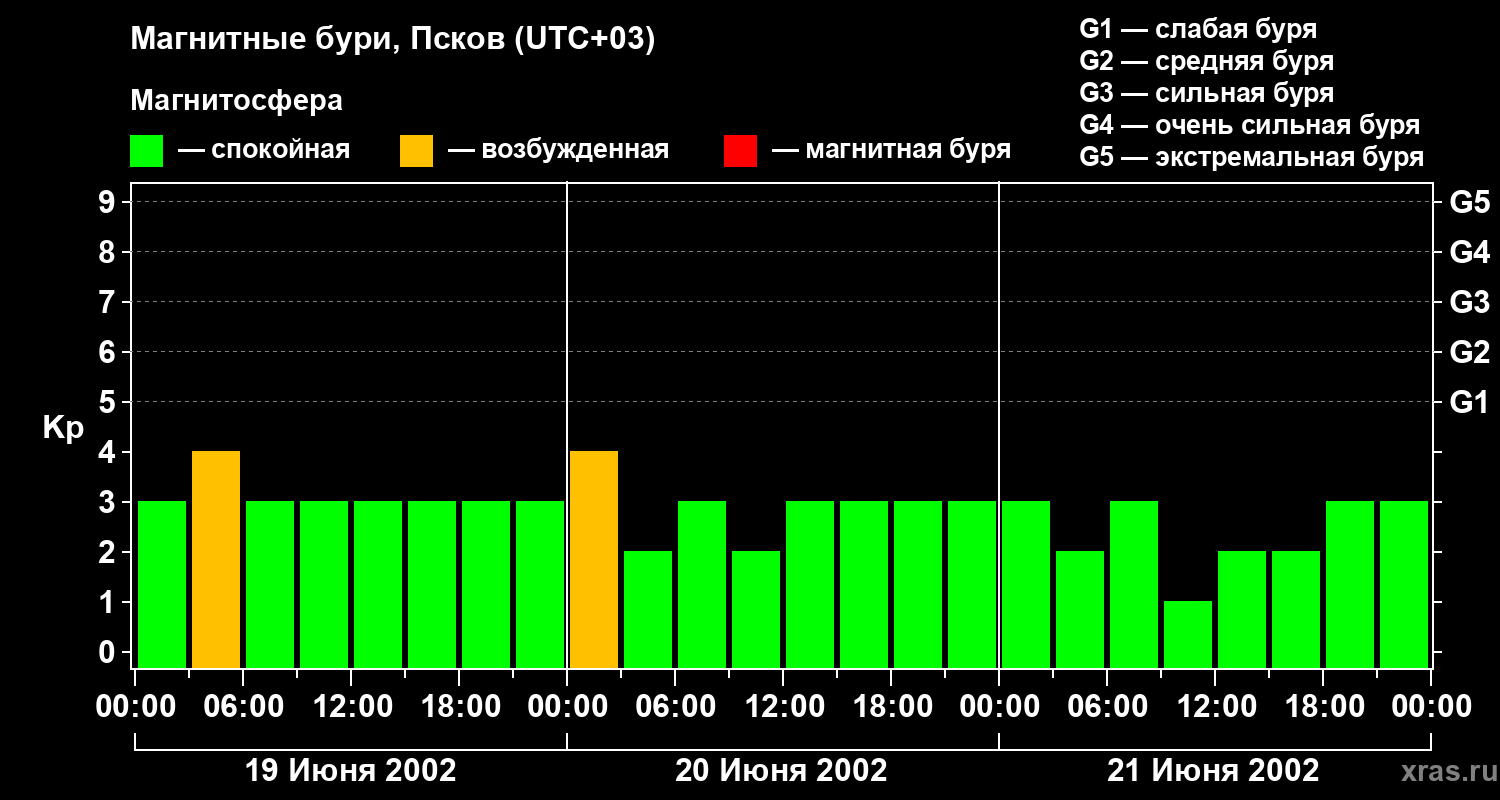1500x800 pixels.
Task: Select the last bar on 21 June
Action: tap(1404, 585)
